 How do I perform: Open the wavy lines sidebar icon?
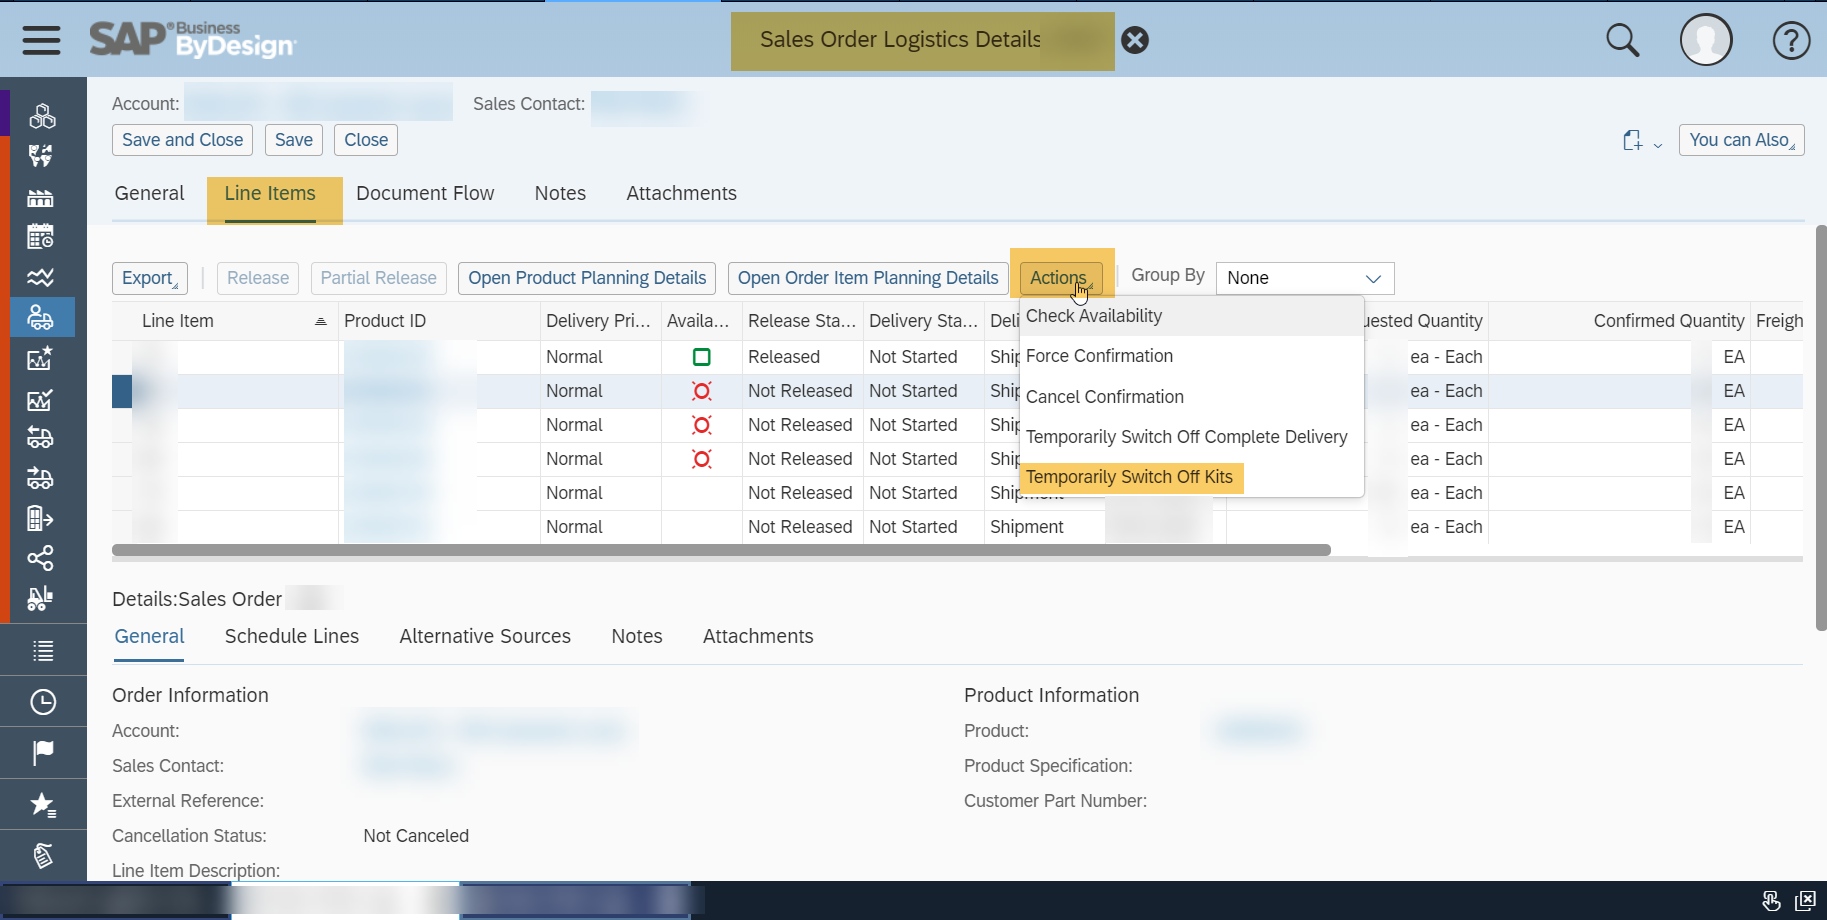click(41, 277)
